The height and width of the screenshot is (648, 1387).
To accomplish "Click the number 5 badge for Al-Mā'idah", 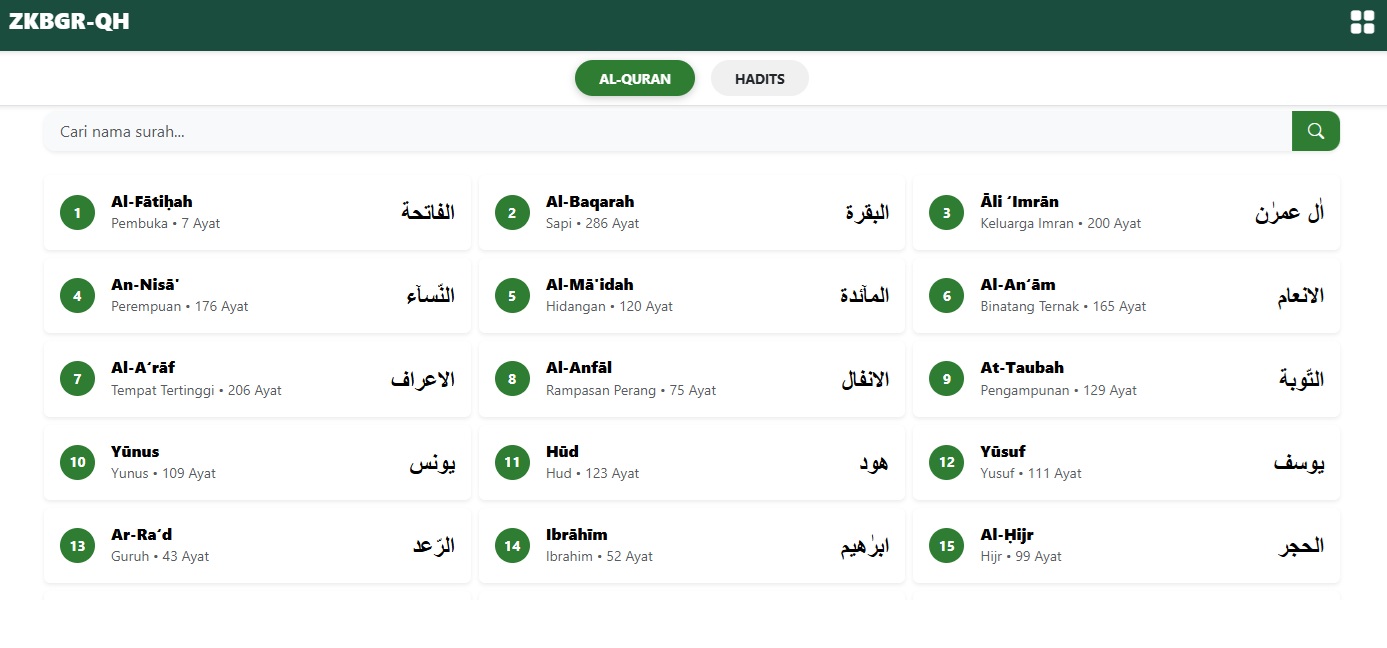I will point(512,296).
